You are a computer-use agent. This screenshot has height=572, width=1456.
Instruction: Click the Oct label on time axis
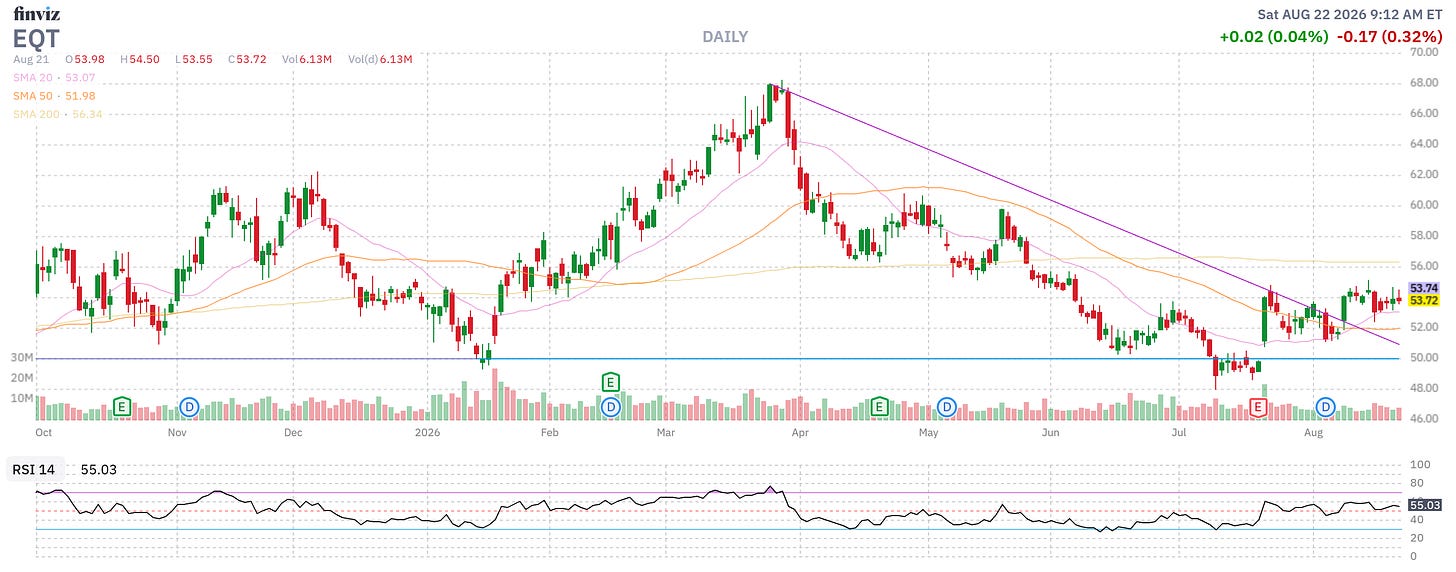[43, 433]
